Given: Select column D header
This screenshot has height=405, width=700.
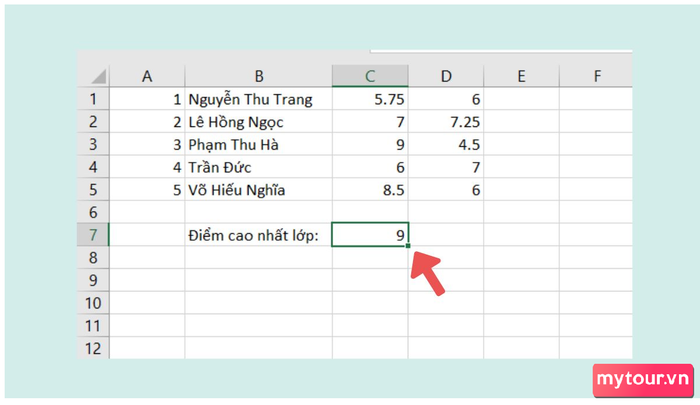Looking at the screenshot, I should (x=446, y=76).
